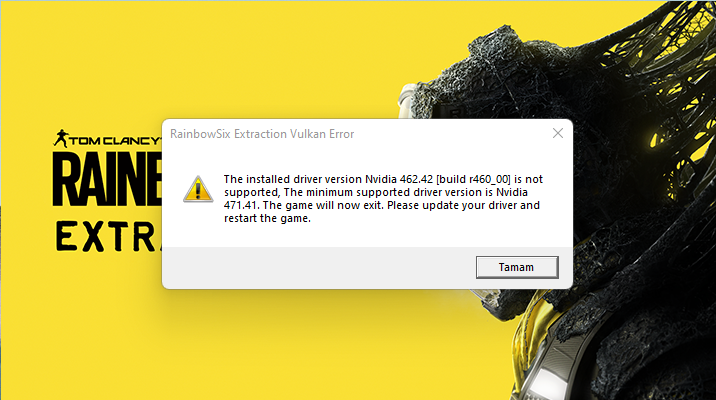The image size is (716, 400).
Task: Click the Tamam button to dismiss
Action: tap(517, 267)
